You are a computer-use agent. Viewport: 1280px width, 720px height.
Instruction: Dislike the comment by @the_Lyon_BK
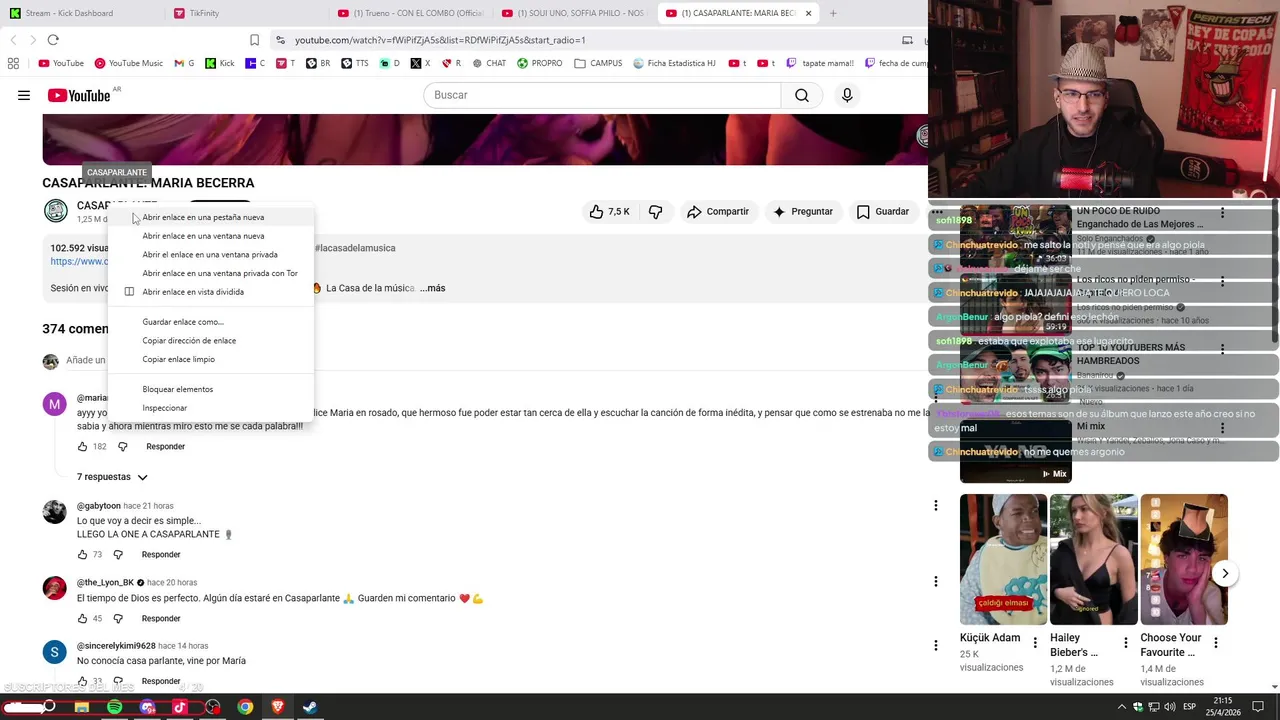pos(118,619)
